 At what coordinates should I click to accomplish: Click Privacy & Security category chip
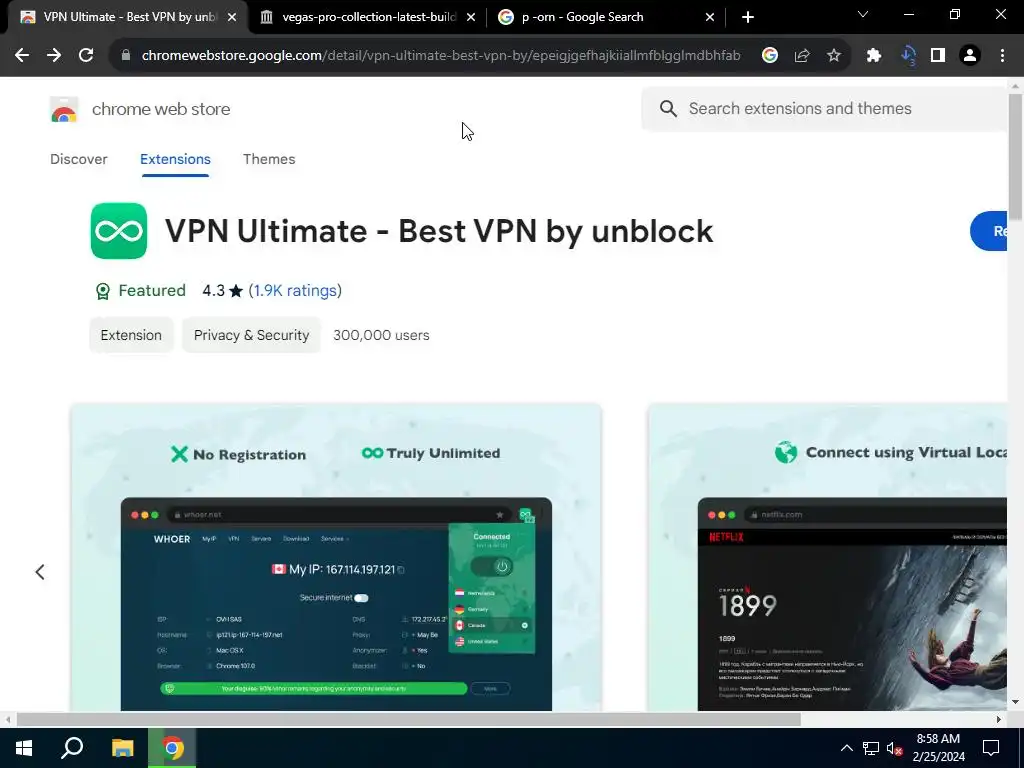(x=251, y=335)
